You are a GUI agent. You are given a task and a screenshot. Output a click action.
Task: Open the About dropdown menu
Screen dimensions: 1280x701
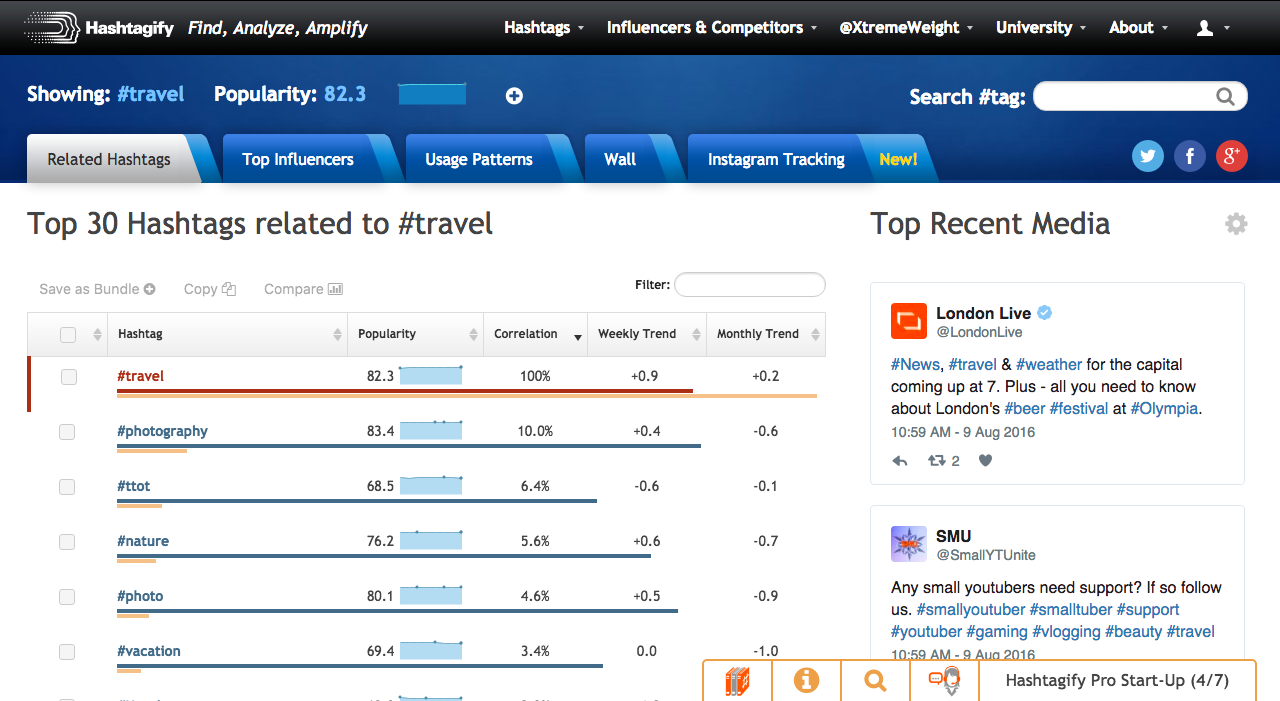[1138, 28]
